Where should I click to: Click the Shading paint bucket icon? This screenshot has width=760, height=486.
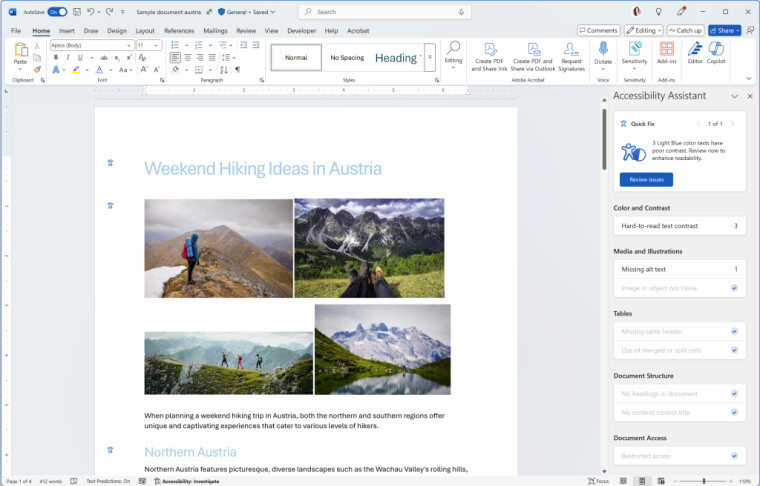click(x=175, y=70)
